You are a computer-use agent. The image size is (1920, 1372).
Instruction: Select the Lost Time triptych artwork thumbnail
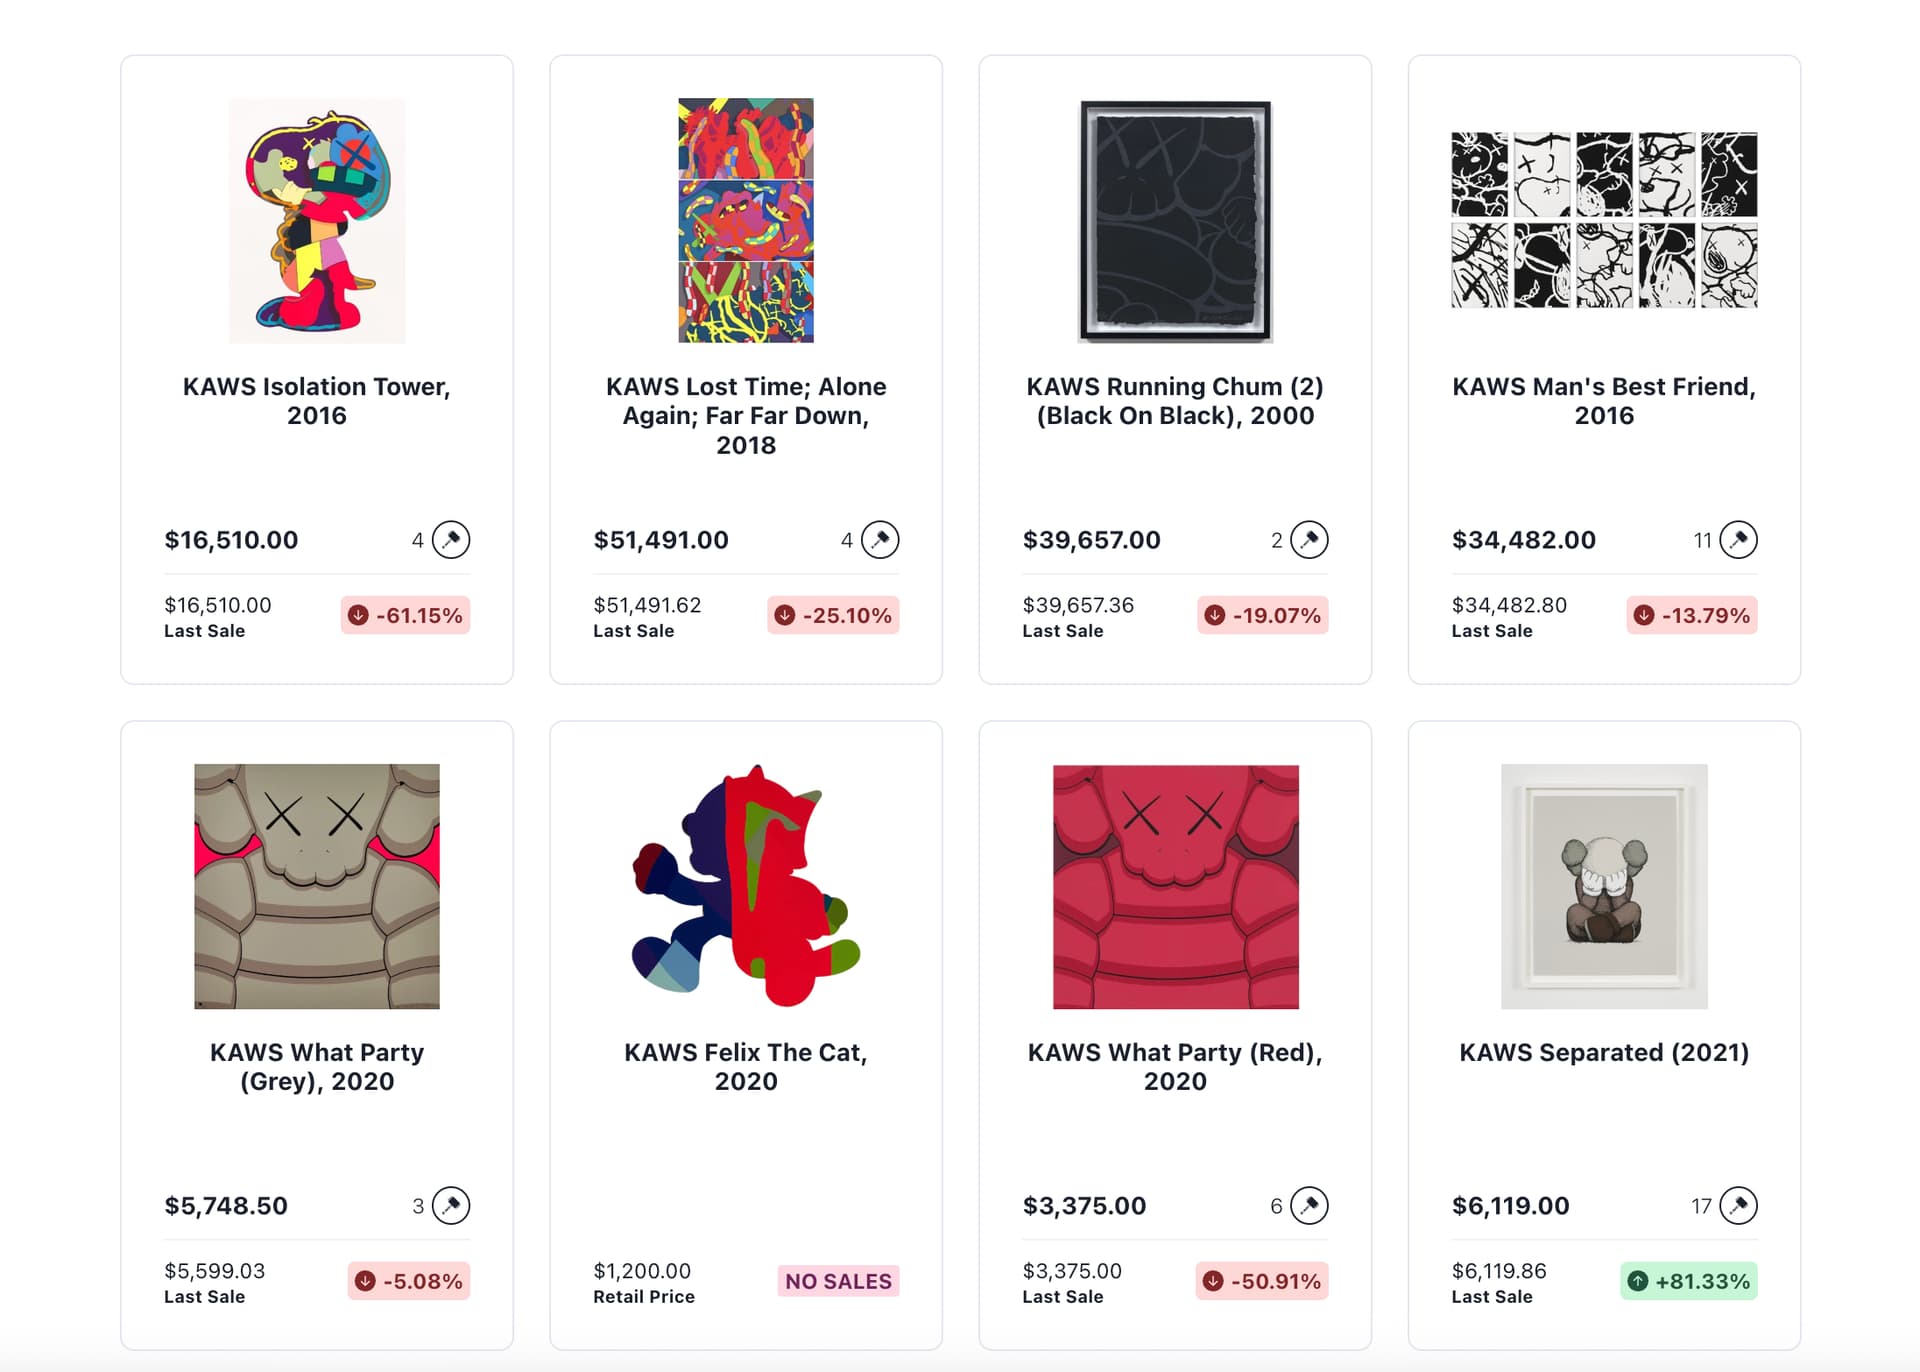746,220
